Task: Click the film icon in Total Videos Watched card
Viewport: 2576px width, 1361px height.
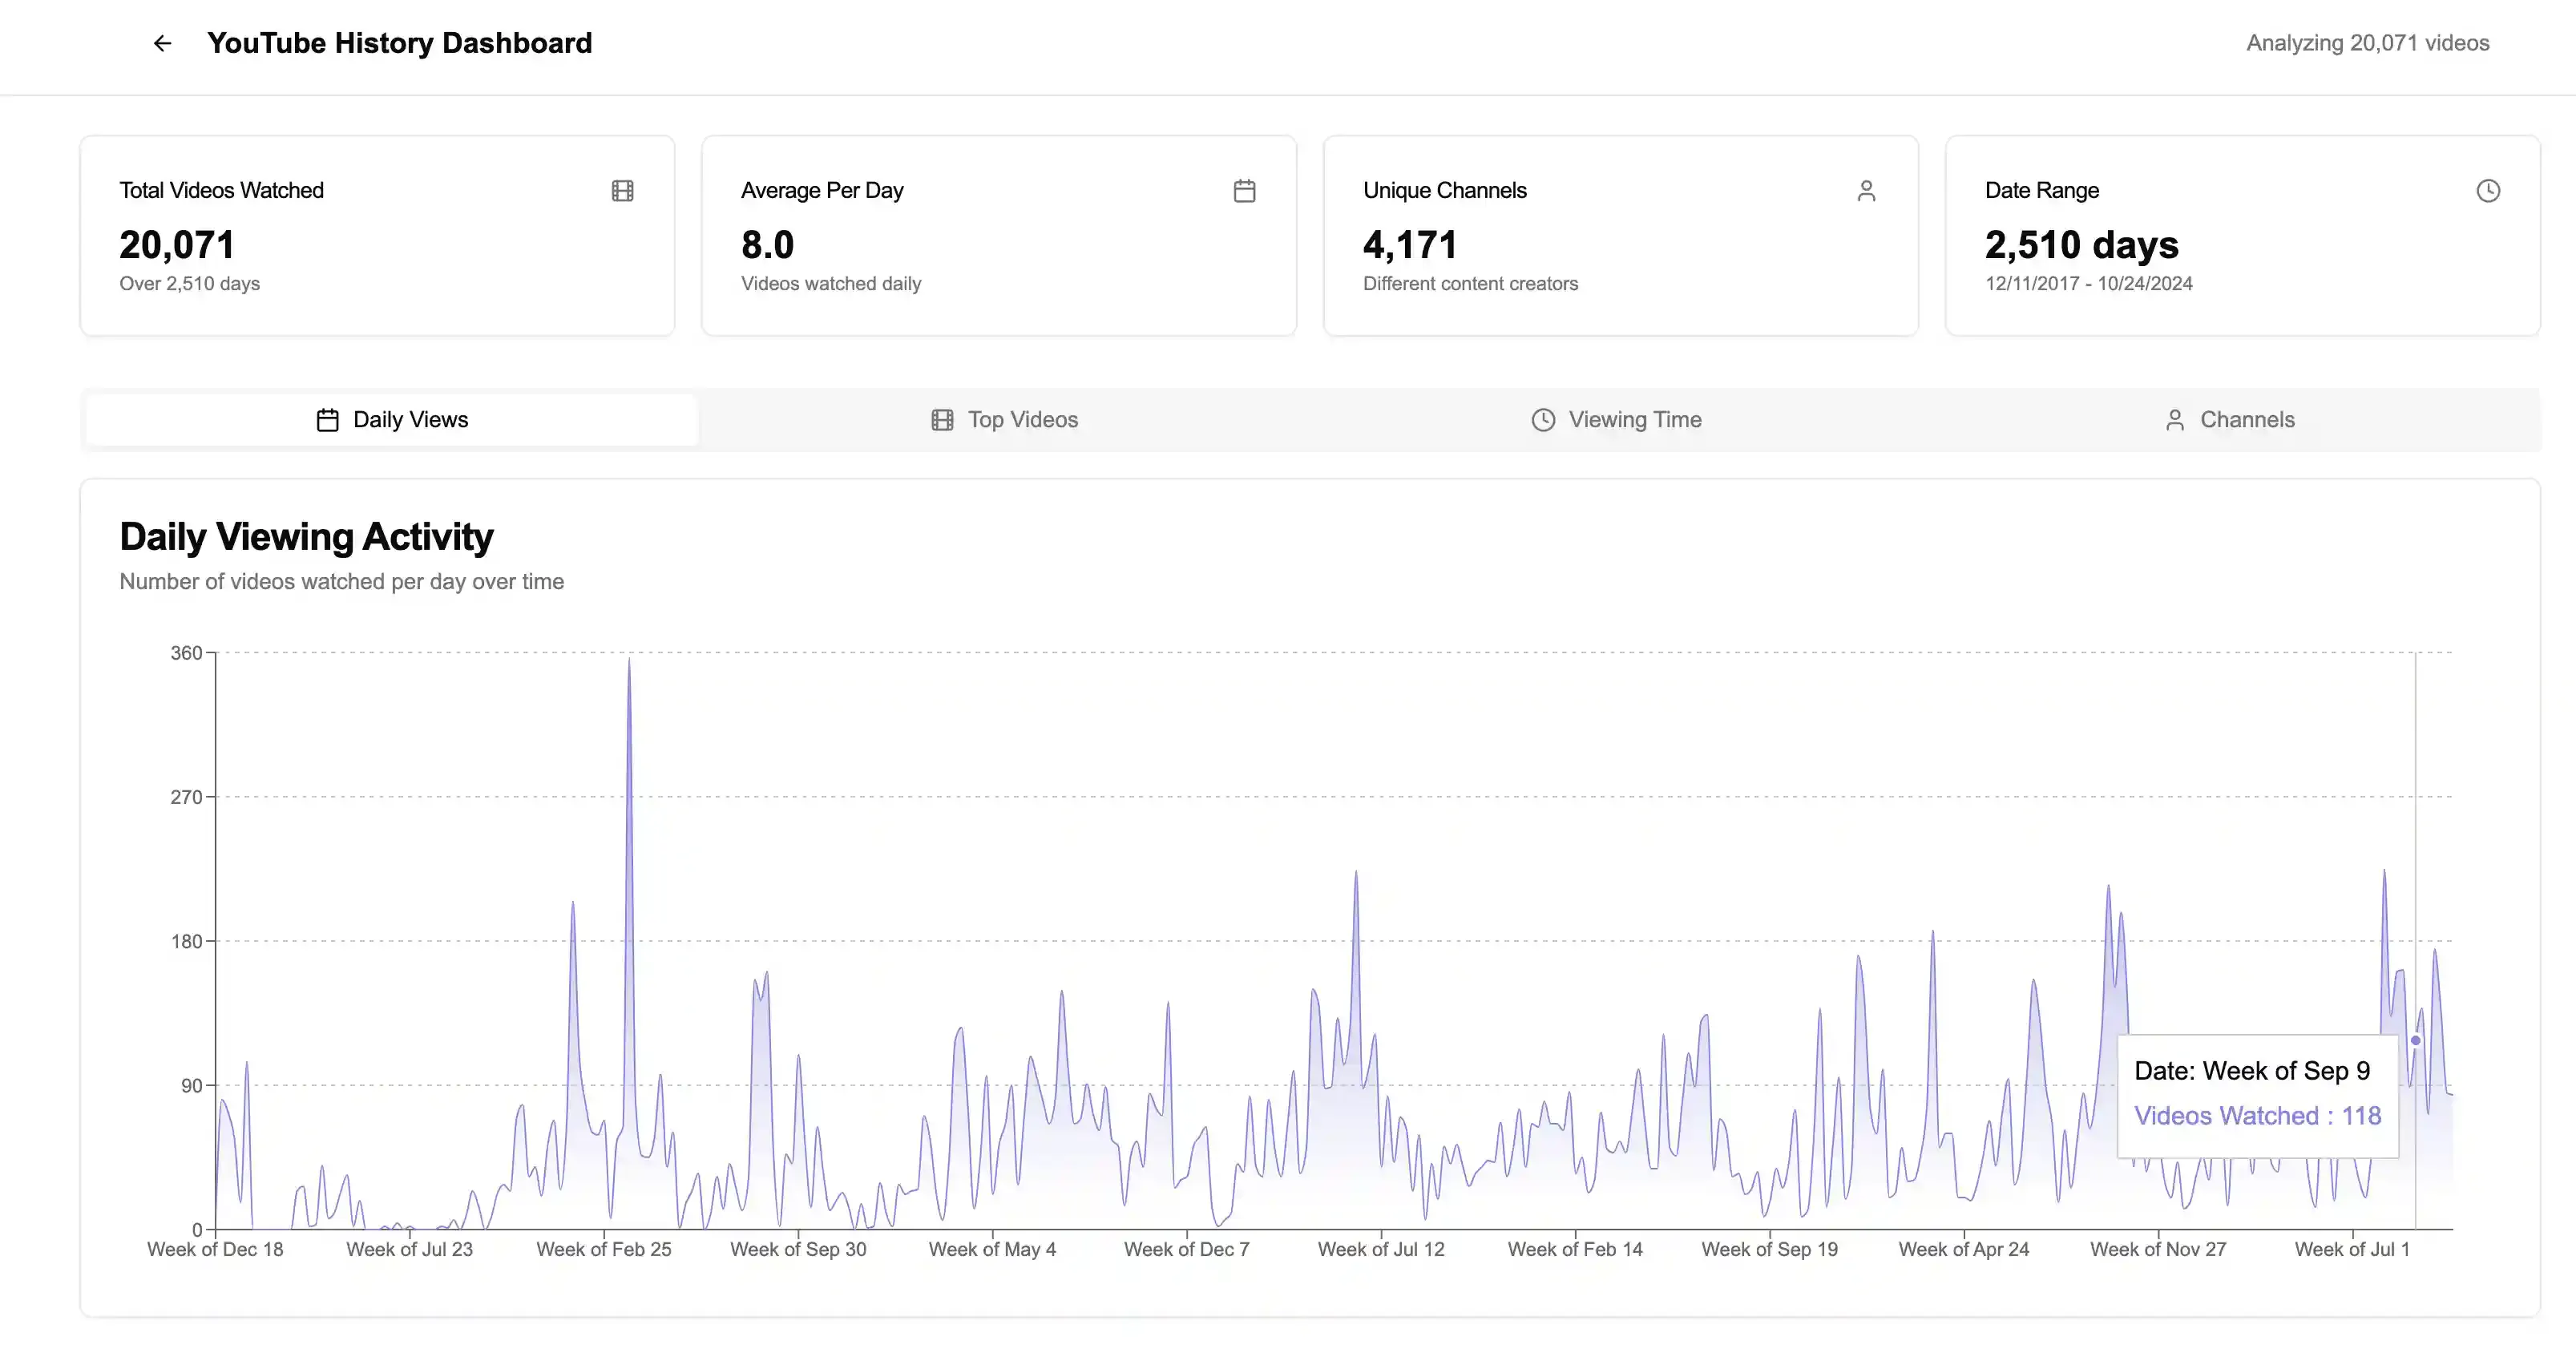Action: 622,191
